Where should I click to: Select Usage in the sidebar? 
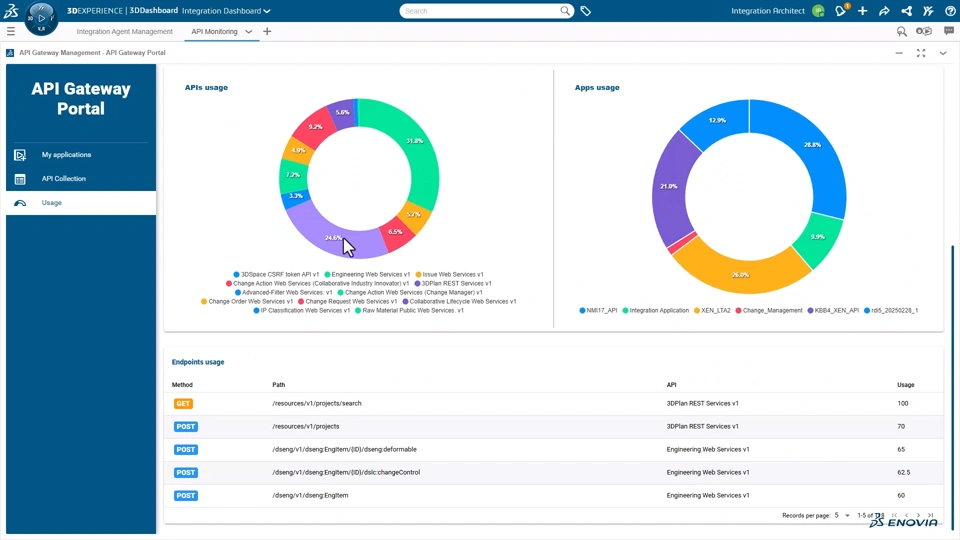click(x=81, y=203)
